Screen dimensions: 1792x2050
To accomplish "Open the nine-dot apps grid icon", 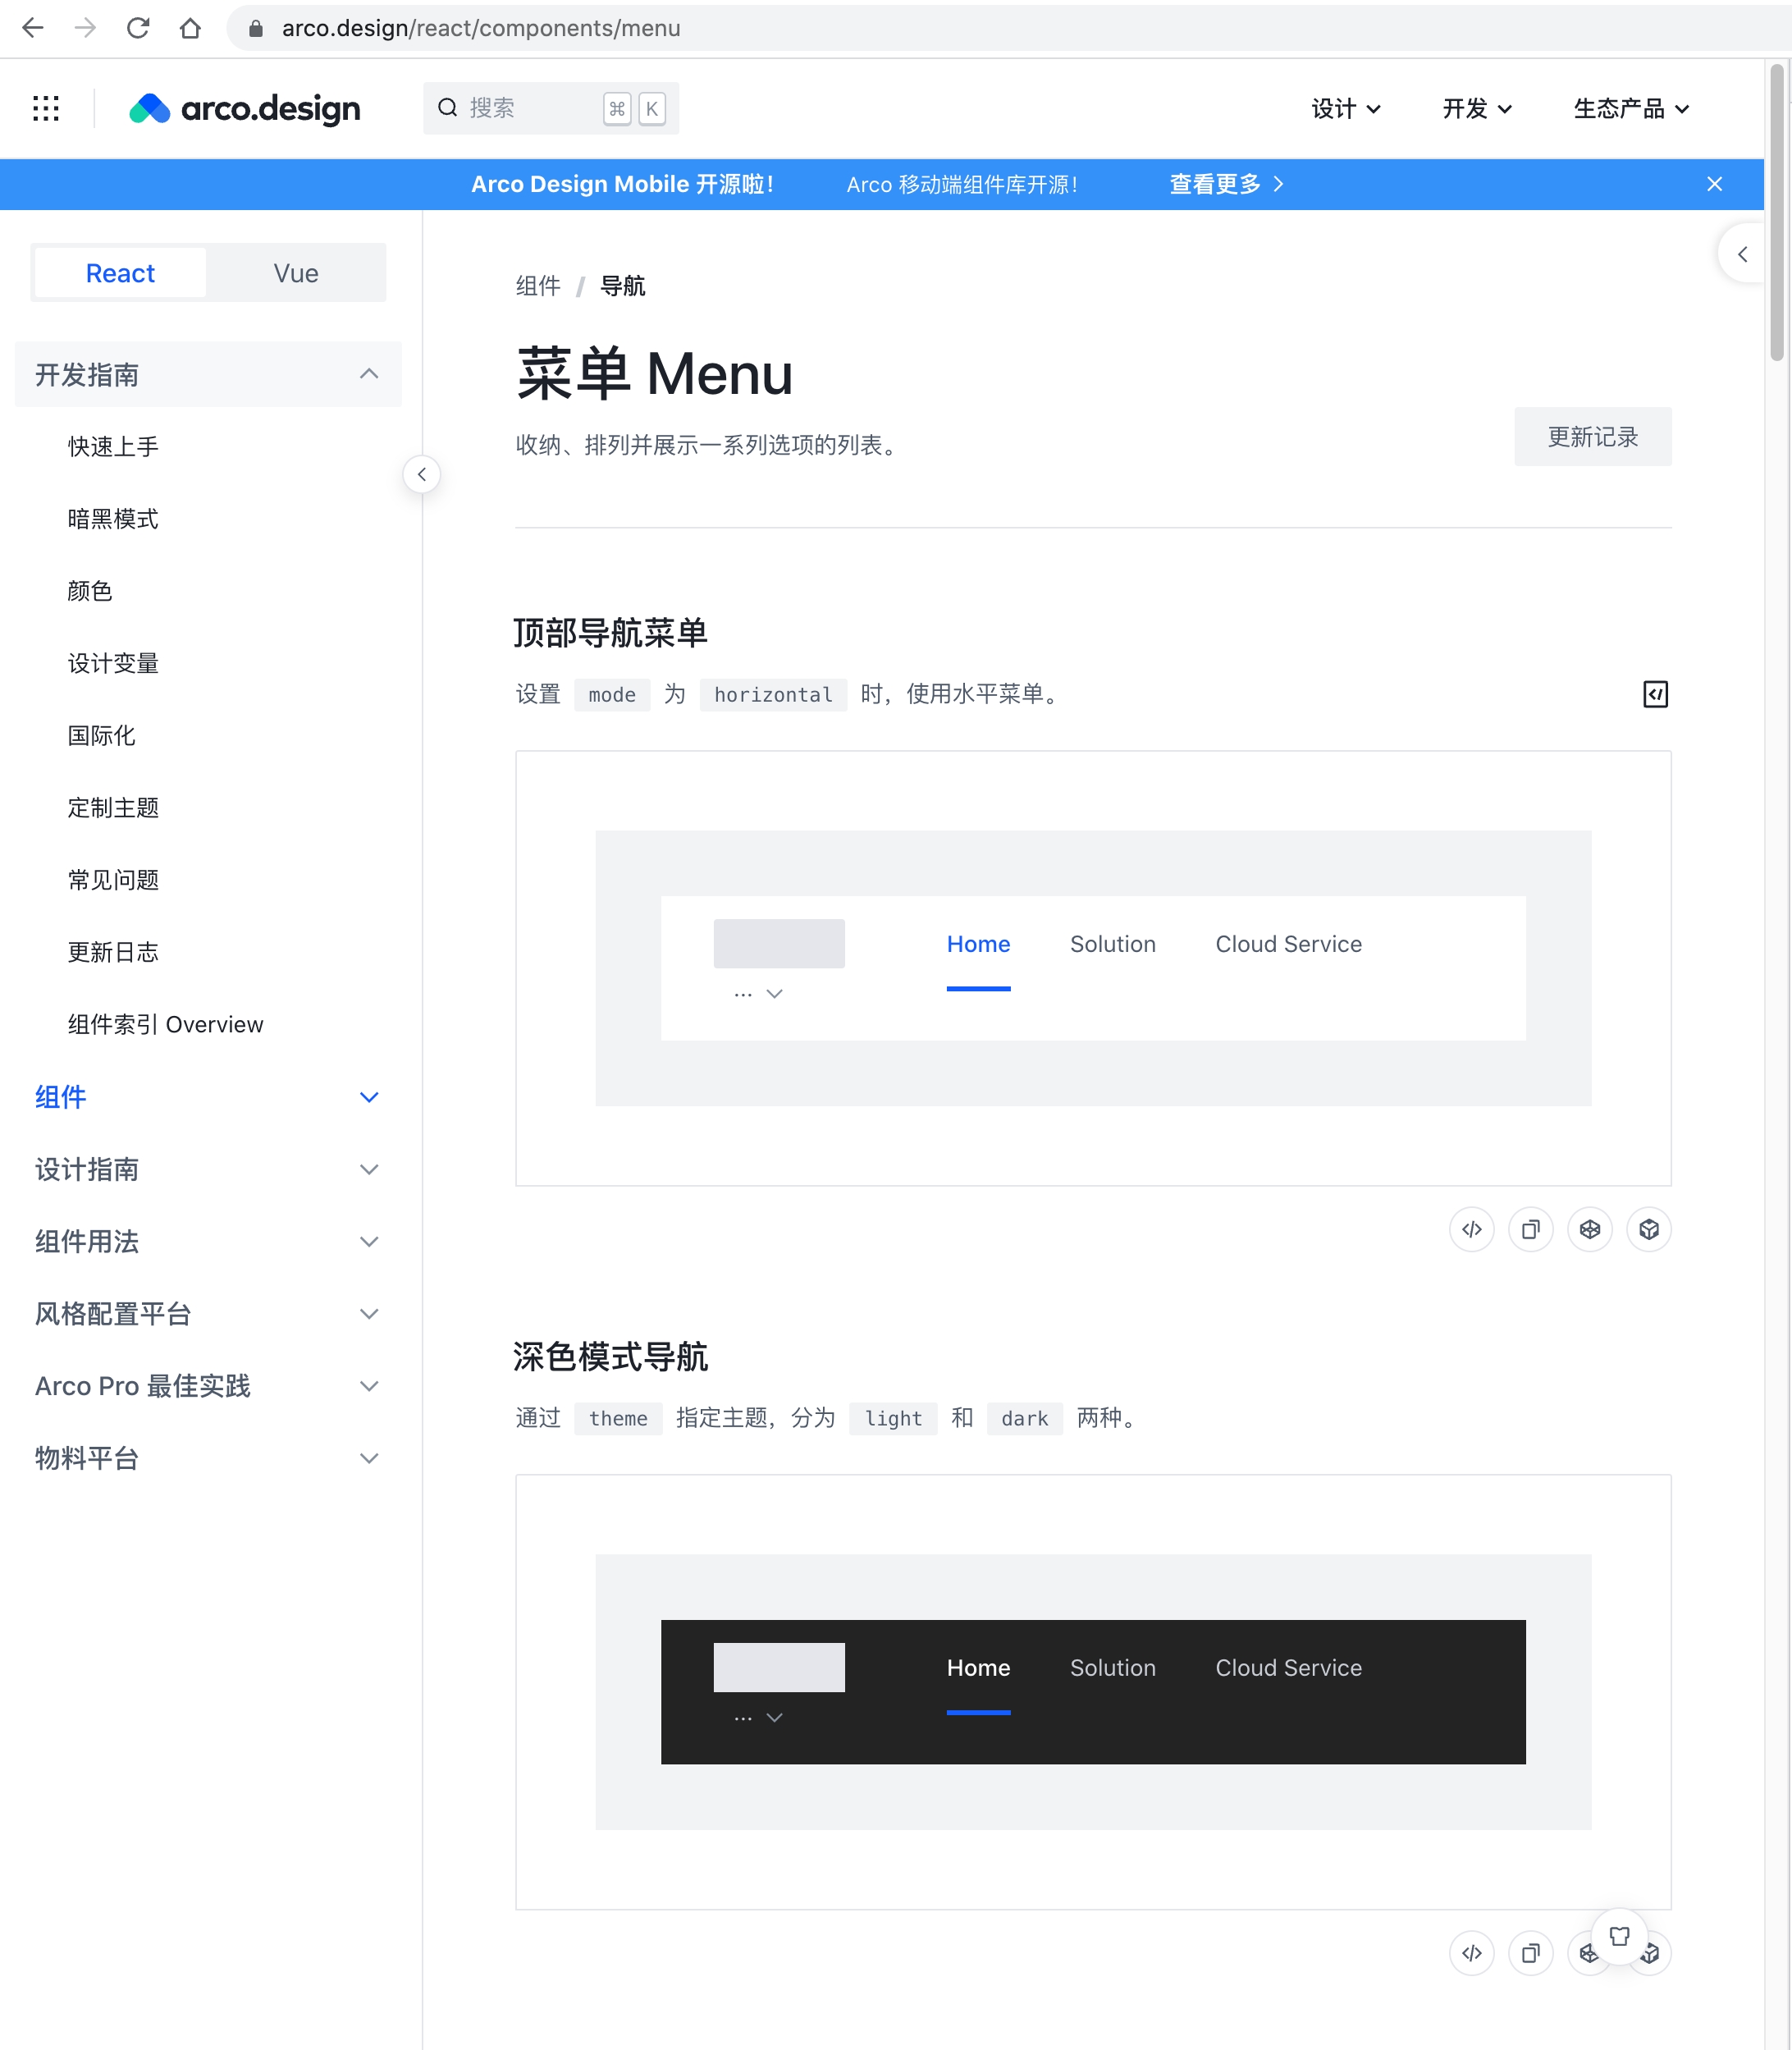I will click(x=46, y=108).
